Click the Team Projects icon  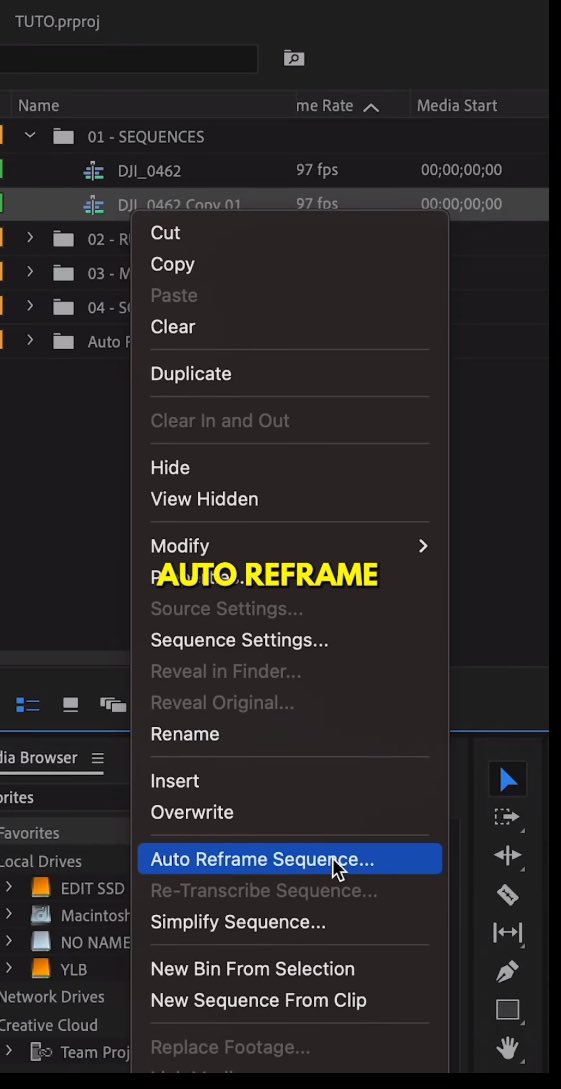click(41, 1052)
